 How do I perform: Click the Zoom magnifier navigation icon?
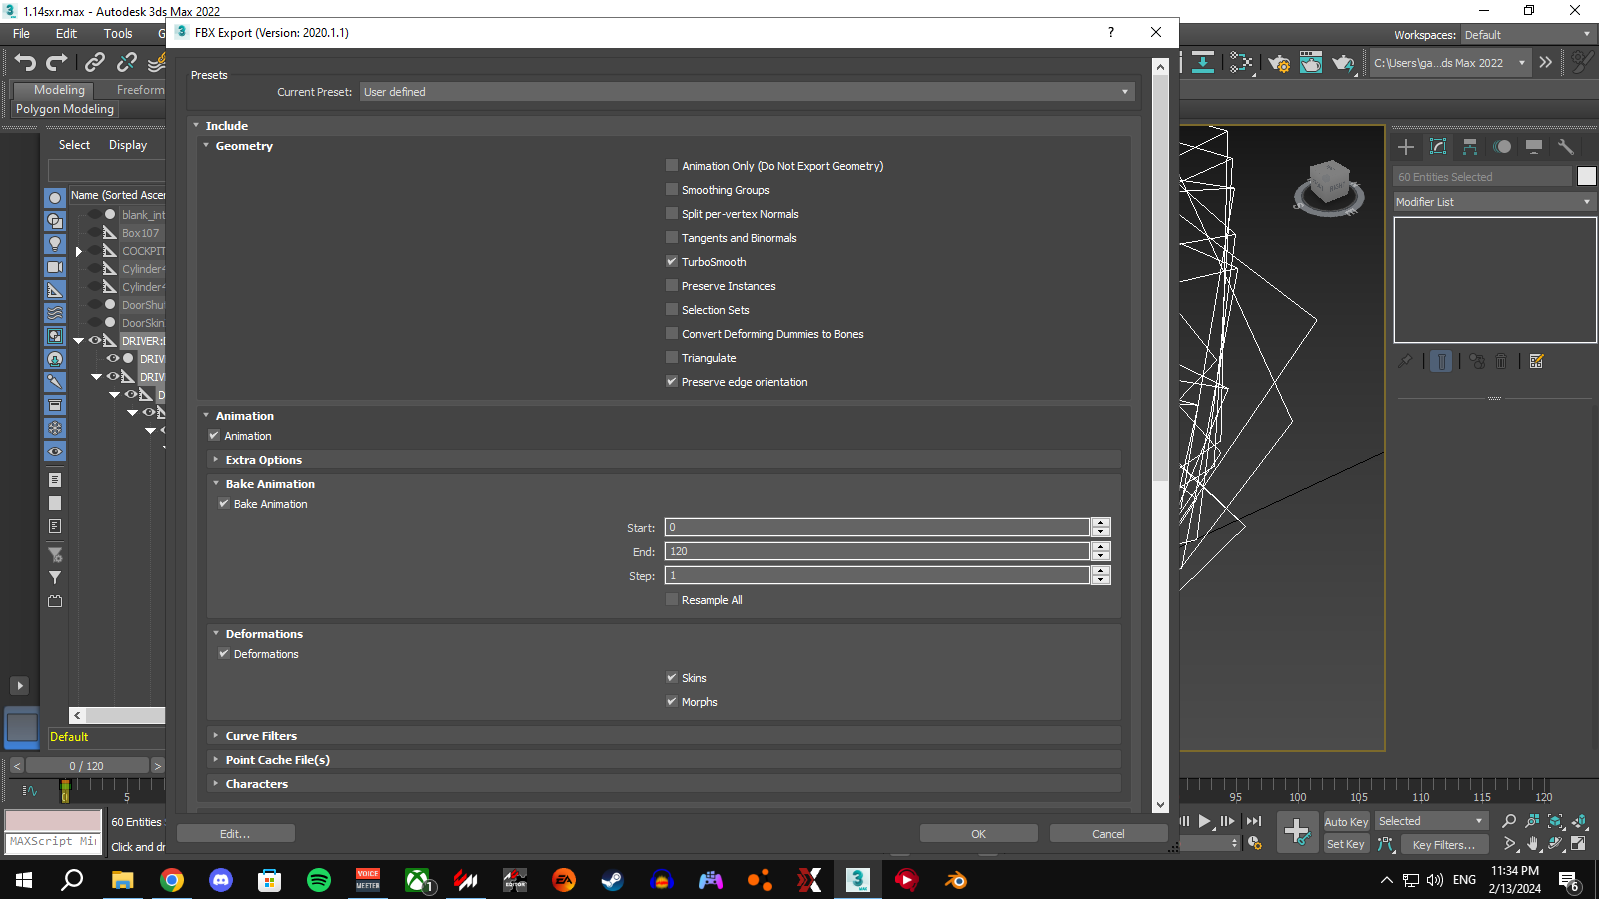[x=1509, y=821]
